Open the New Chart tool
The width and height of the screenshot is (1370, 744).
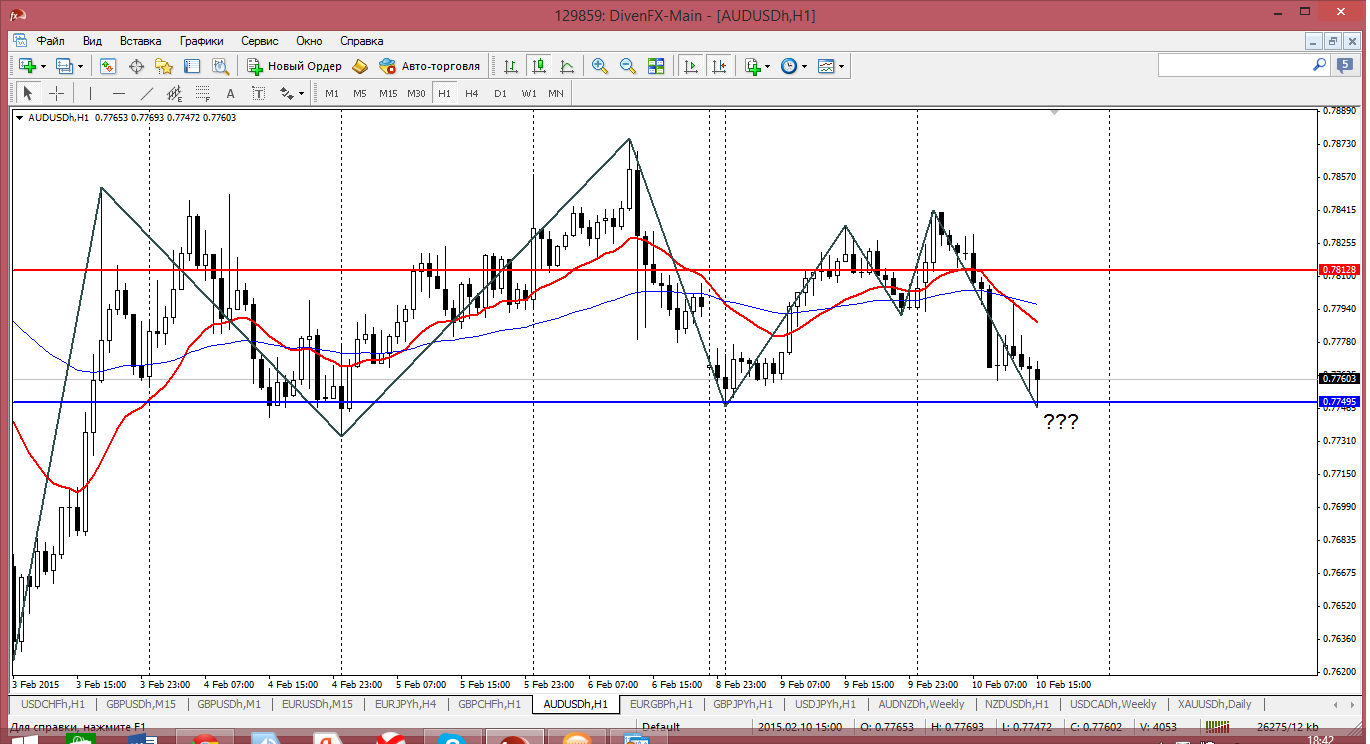click(x=27, y=66)
